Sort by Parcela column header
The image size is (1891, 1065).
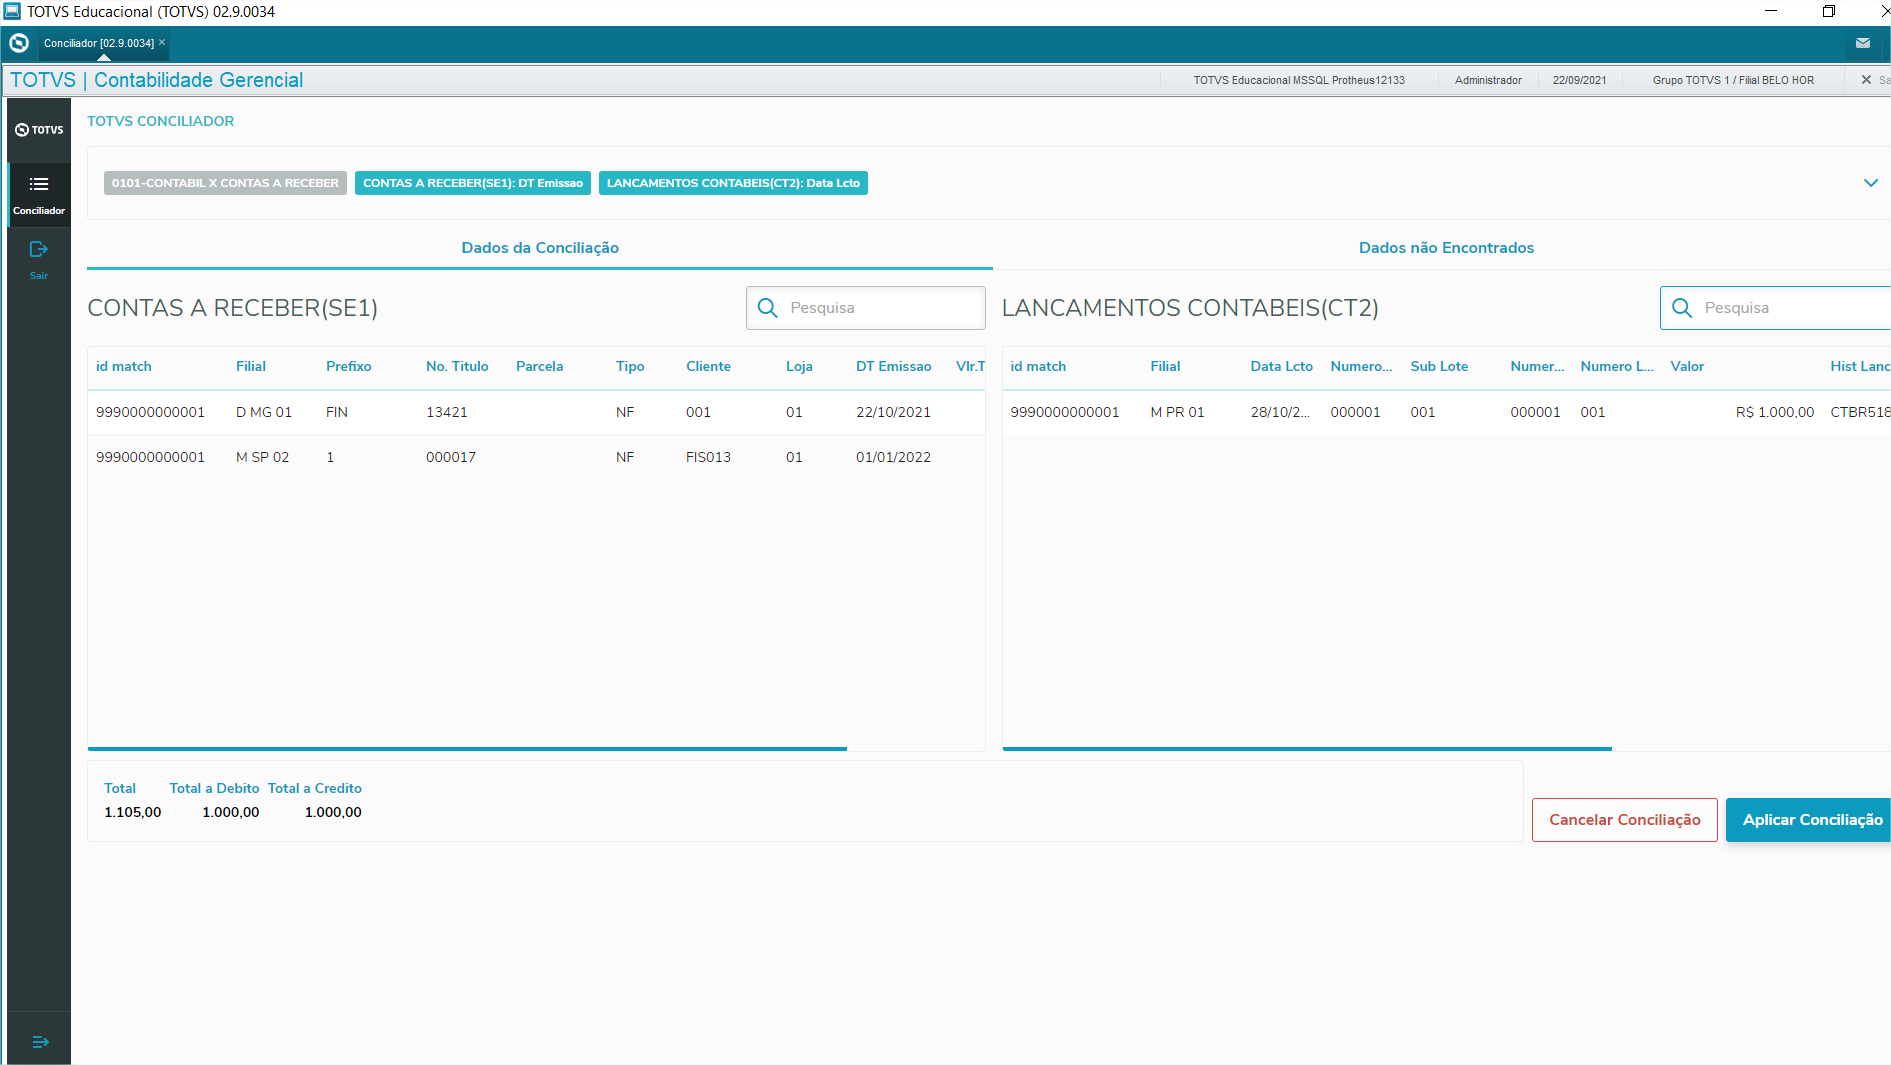click(540, 367)
